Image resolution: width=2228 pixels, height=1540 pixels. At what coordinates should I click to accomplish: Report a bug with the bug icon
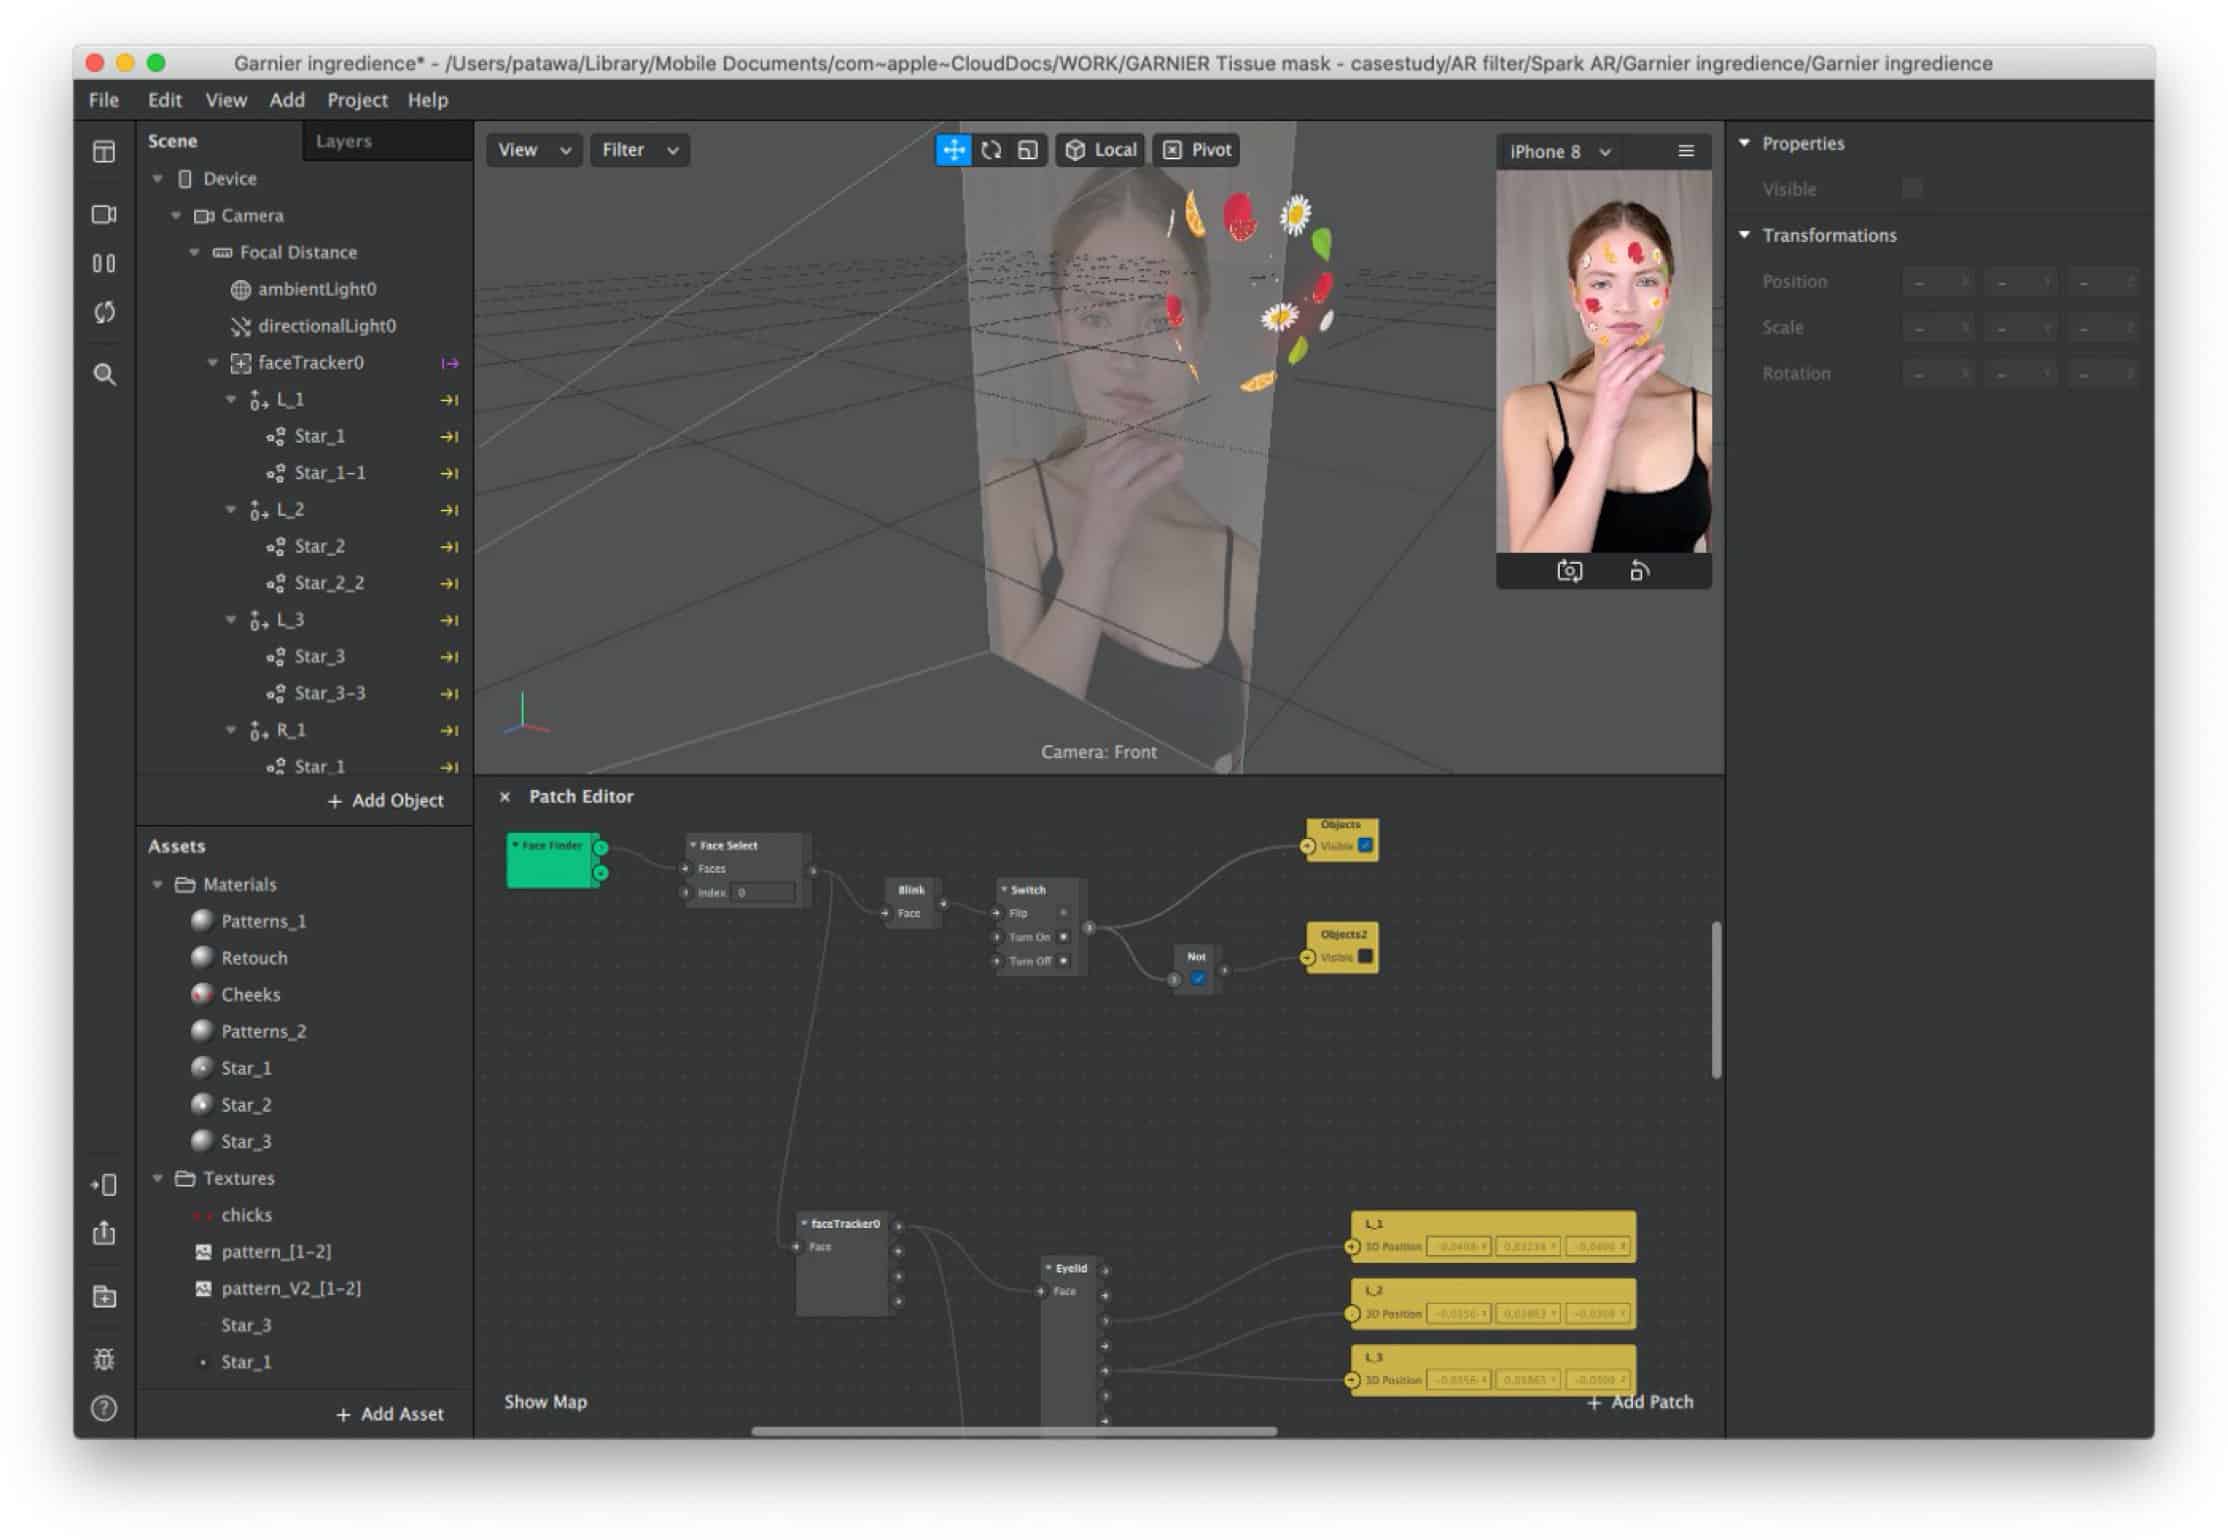[x=104, y=1359]
